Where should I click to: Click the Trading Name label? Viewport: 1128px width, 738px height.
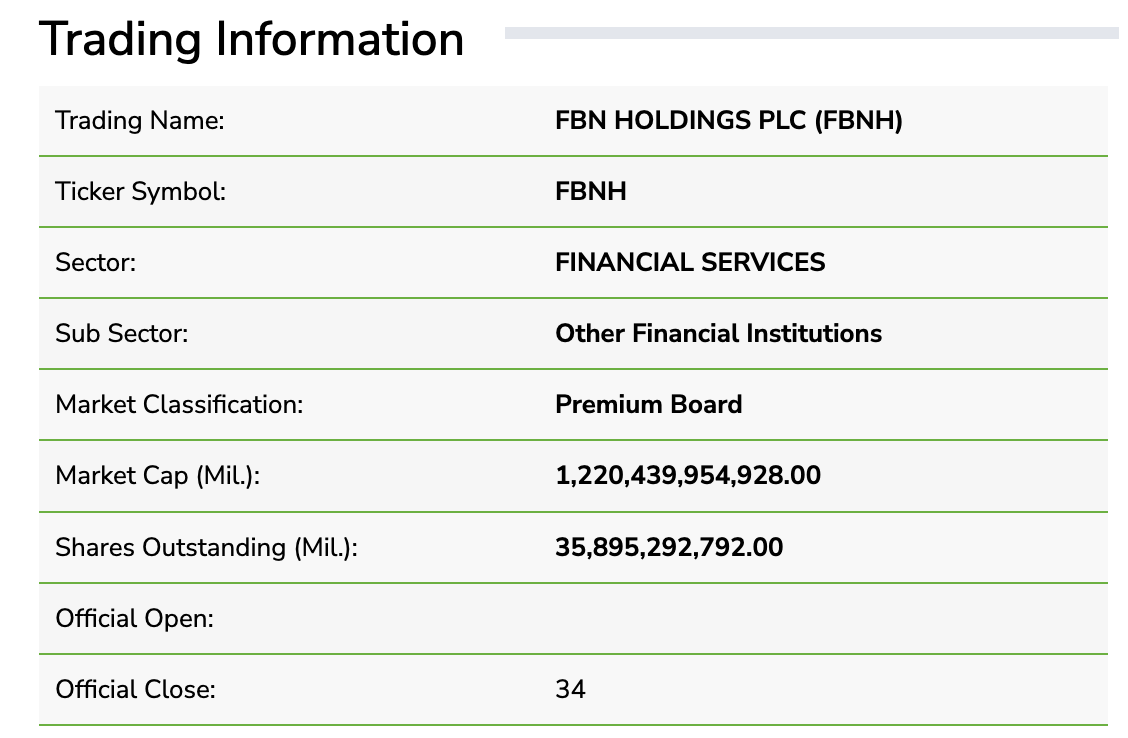(140, 121)
